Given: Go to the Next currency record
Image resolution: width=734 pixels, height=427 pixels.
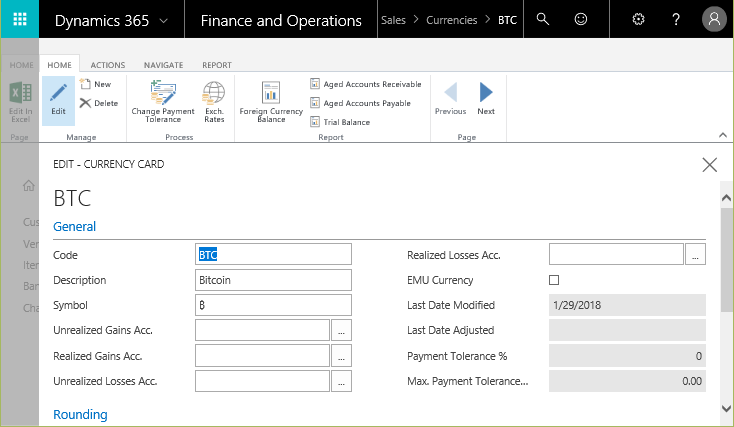Looking at the screenshot, I should [x=486, y=98].
